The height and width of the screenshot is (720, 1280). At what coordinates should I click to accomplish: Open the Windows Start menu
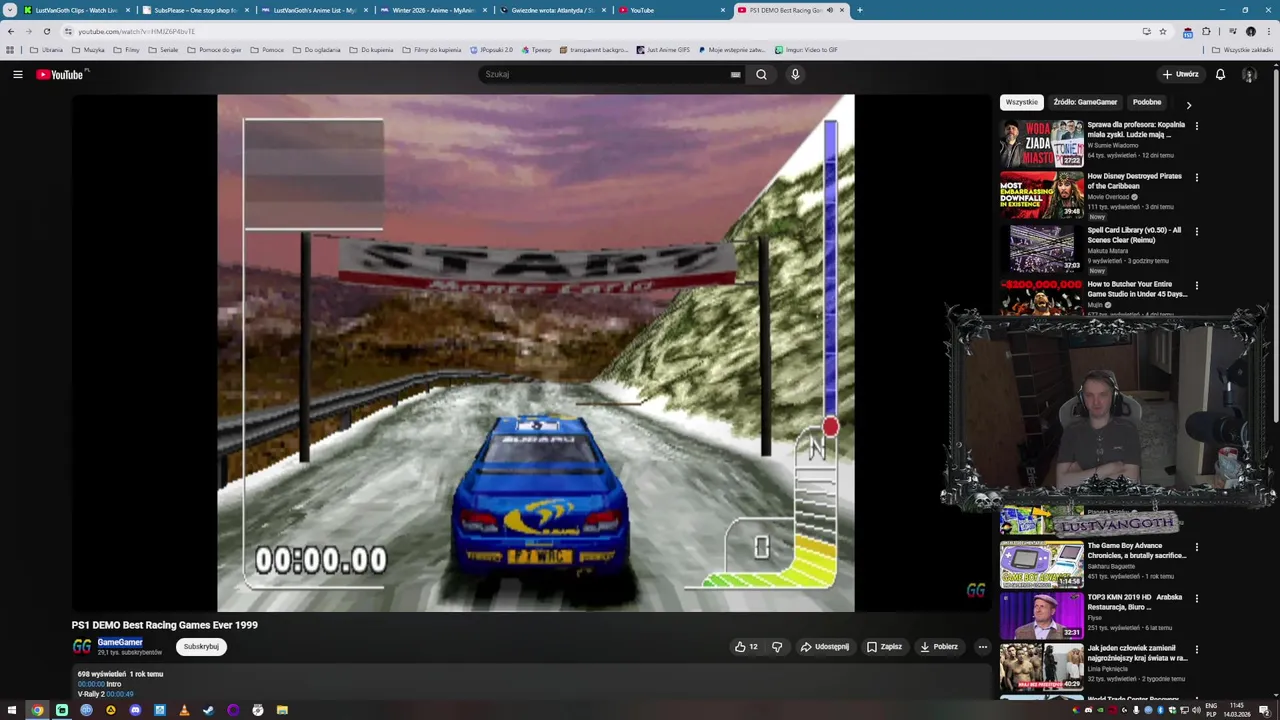pos(13,710)
